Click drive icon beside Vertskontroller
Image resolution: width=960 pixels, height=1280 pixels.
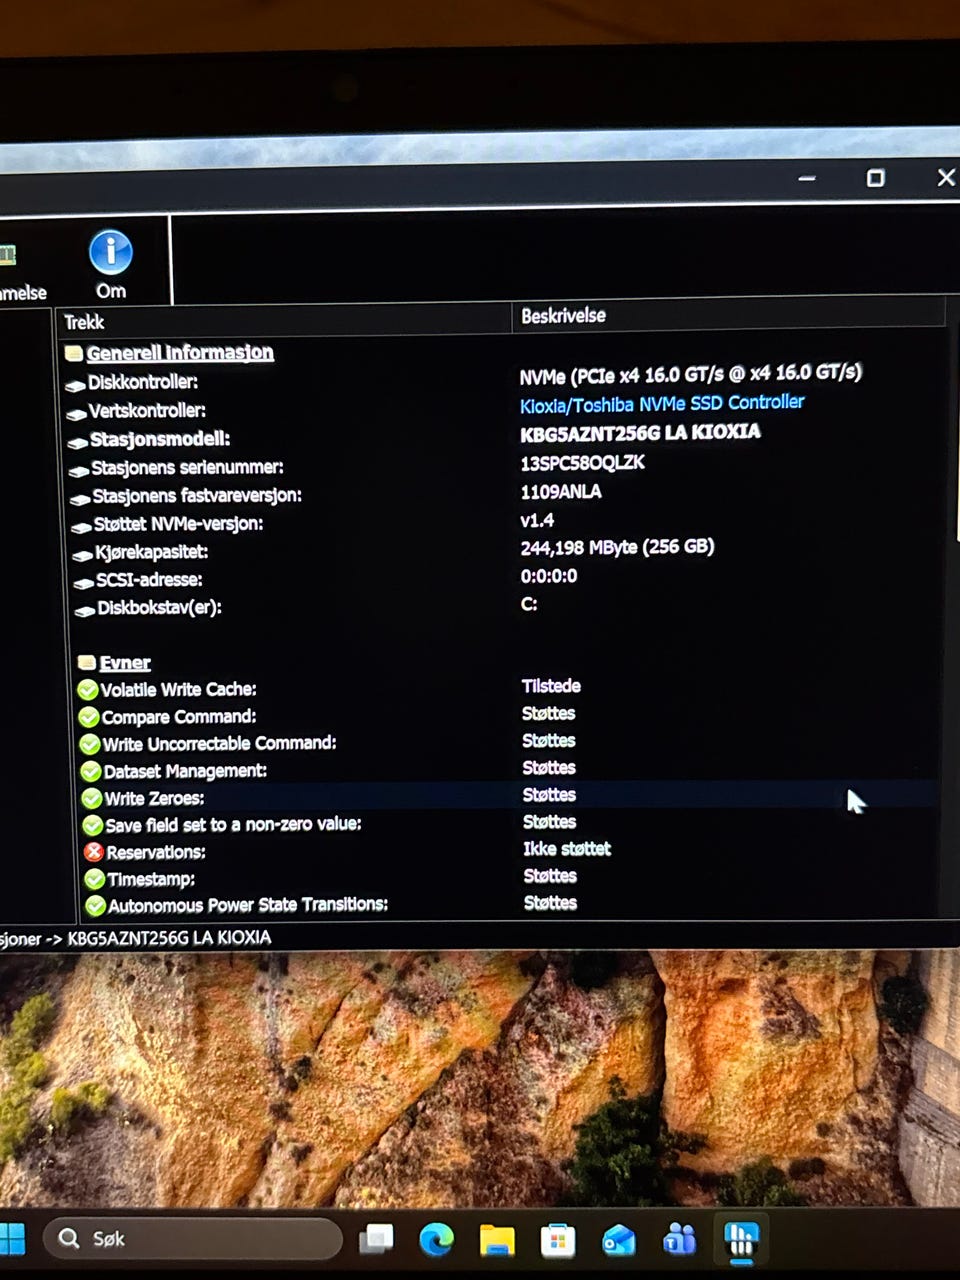click(x=77, y=412)
